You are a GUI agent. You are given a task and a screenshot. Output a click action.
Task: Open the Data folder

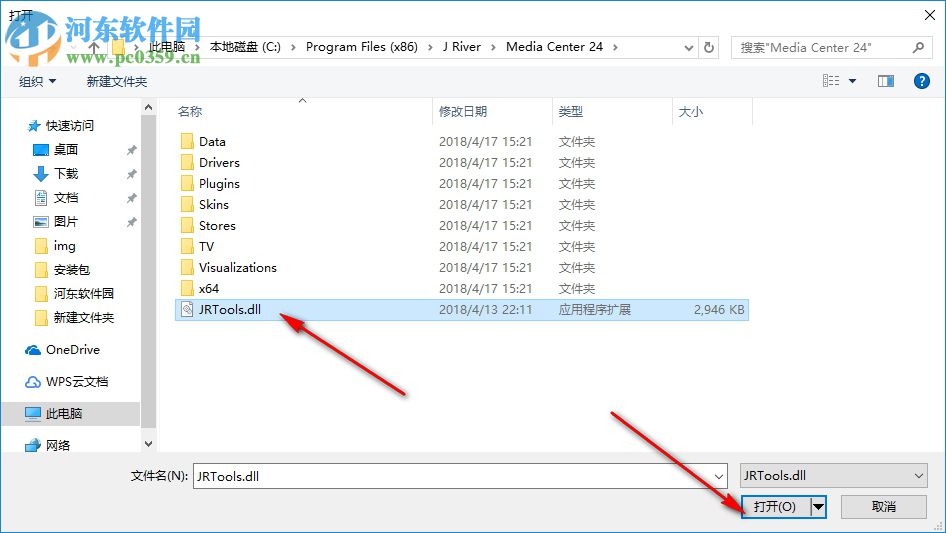click(212, 142)
